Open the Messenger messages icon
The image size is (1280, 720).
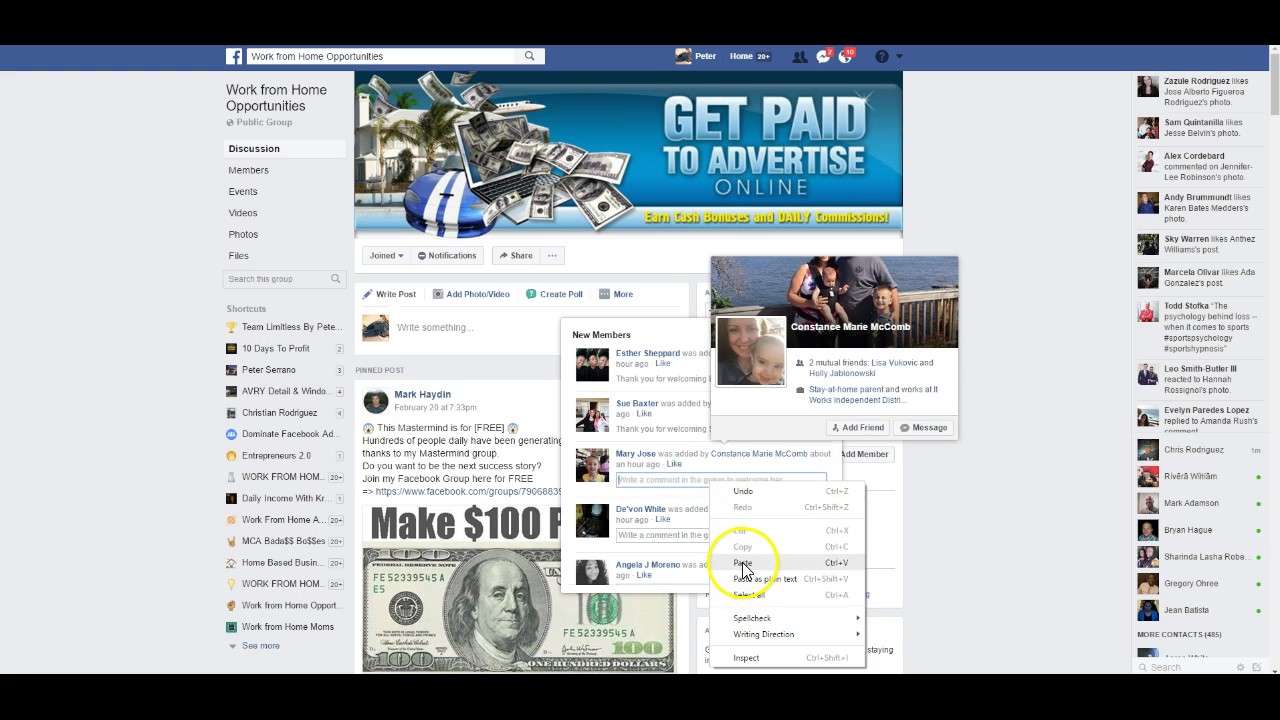823,57
